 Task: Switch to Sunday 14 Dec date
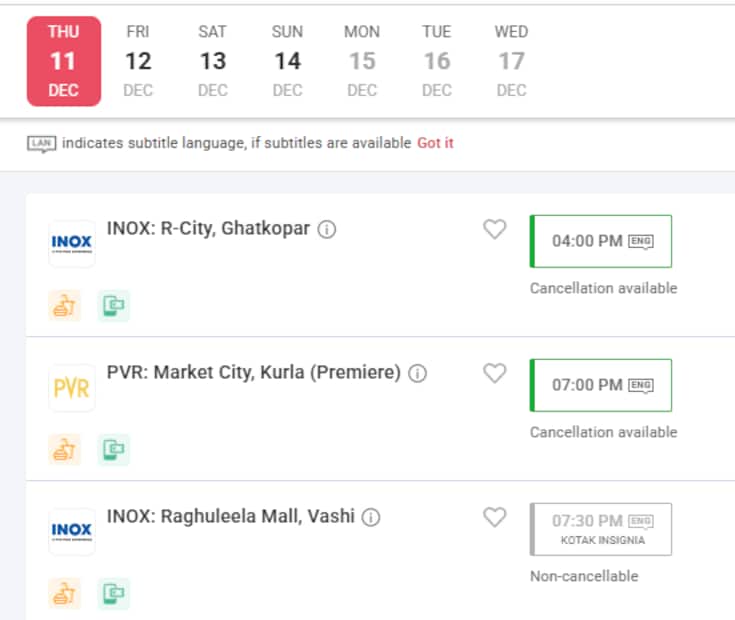pyautogui.click(x=287, y=61)
